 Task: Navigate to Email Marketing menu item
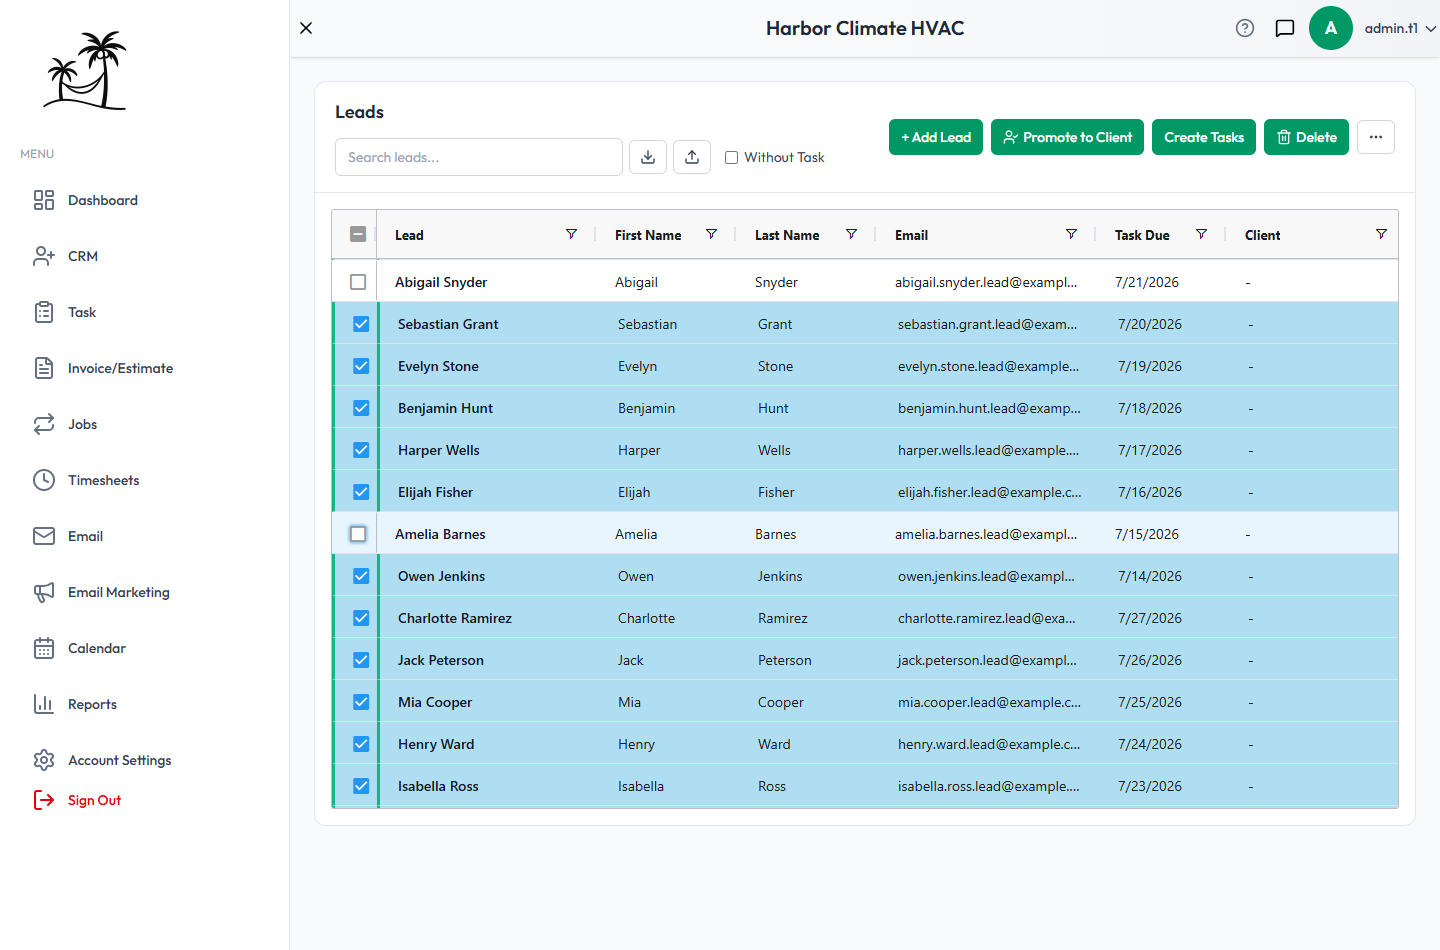point(119,592)
